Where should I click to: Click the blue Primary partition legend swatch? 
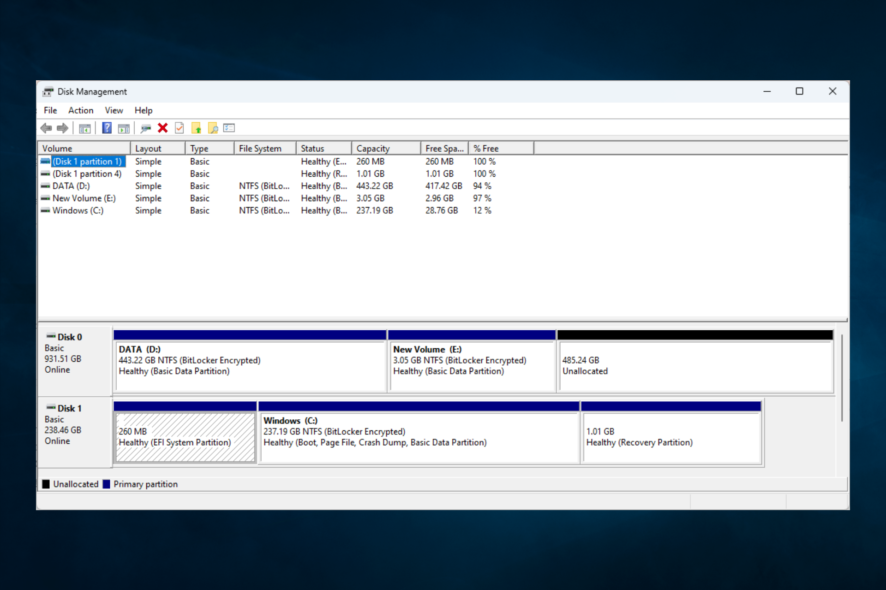click(x=106, y=484)
